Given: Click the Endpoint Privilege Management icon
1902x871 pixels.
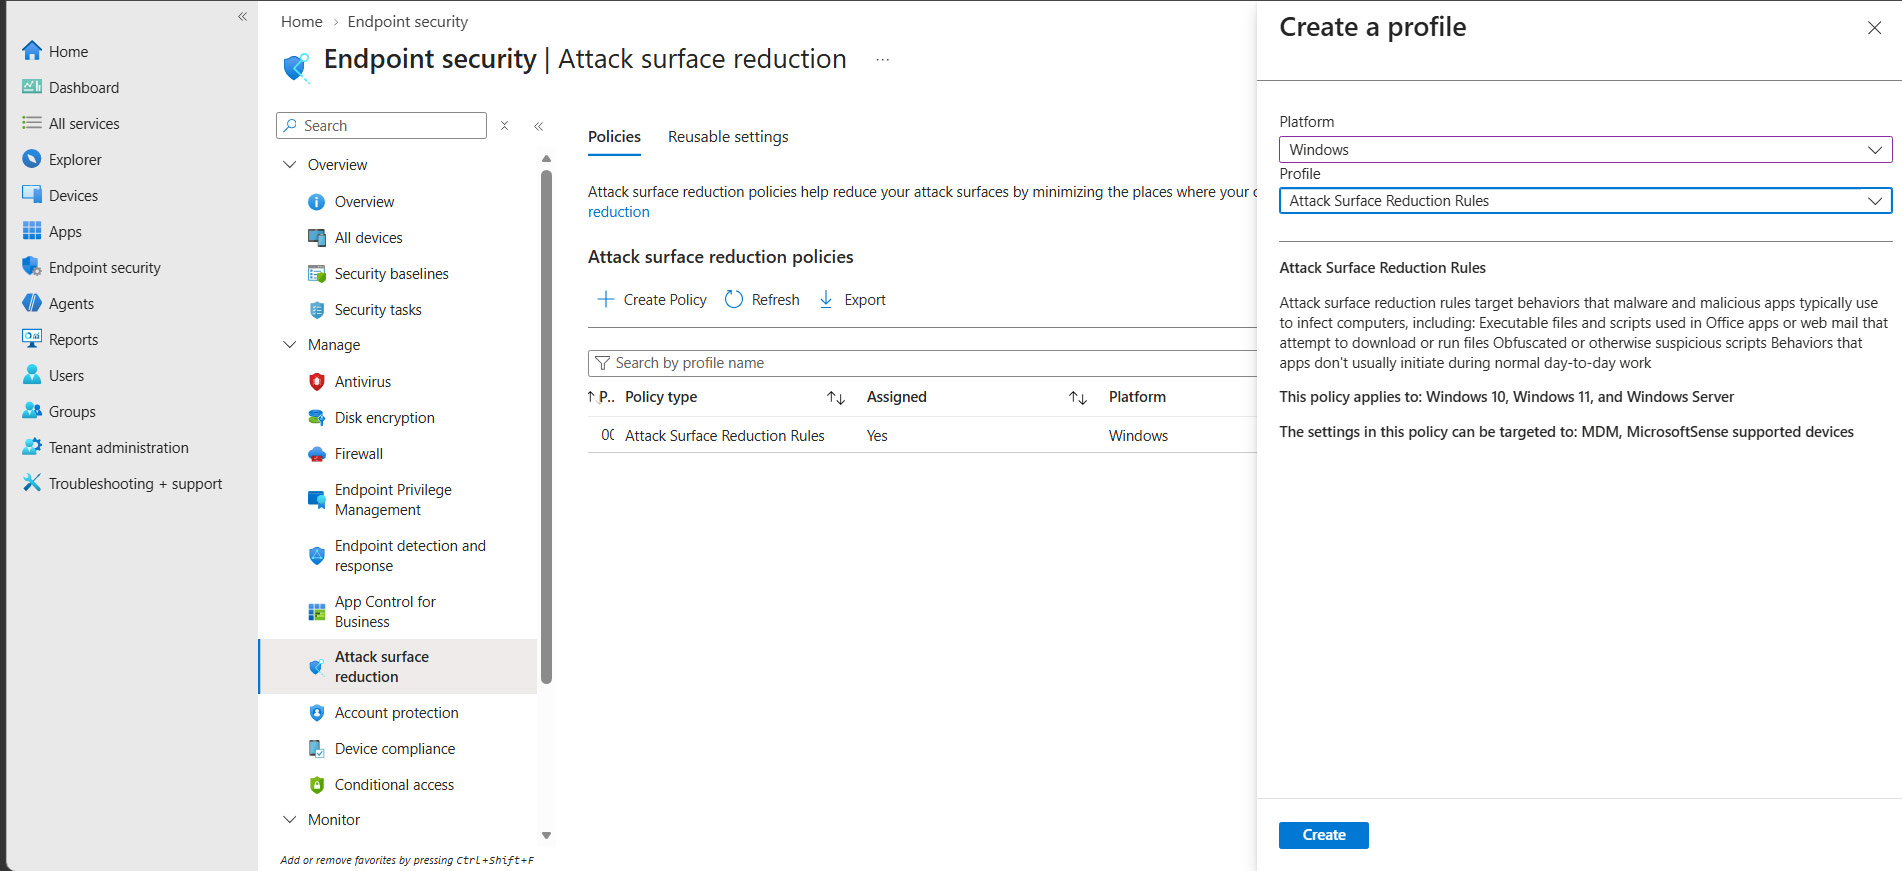Looking at the screenshot, I should [x=317, y=500].
